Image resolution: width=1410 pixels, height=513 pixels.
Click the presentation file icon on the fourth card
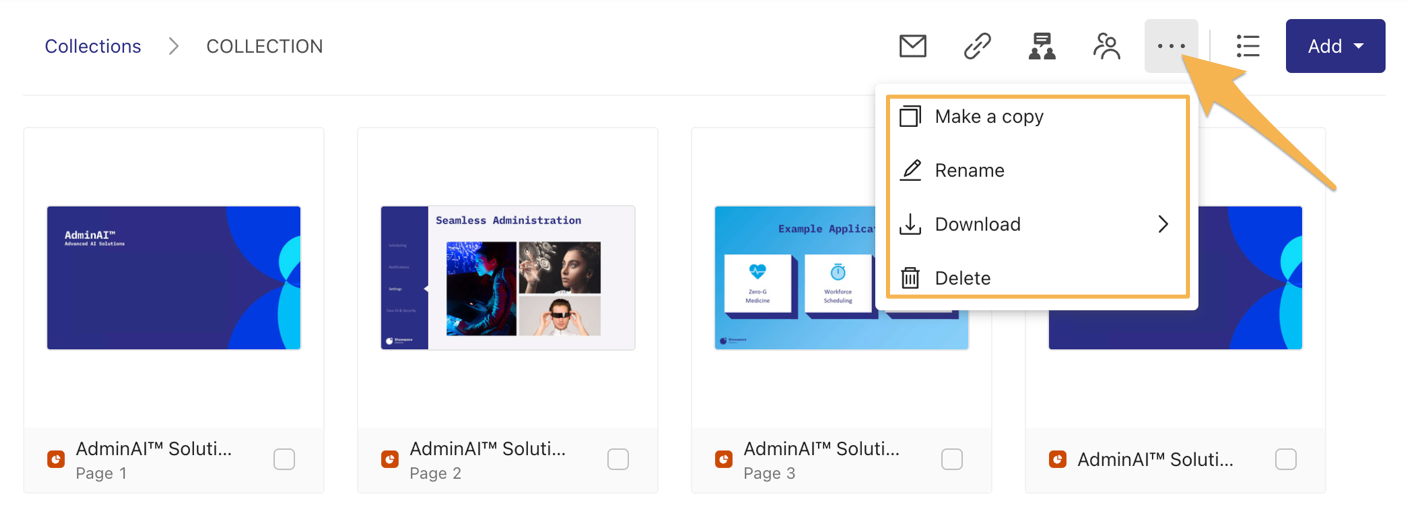tap(1058, 460)
